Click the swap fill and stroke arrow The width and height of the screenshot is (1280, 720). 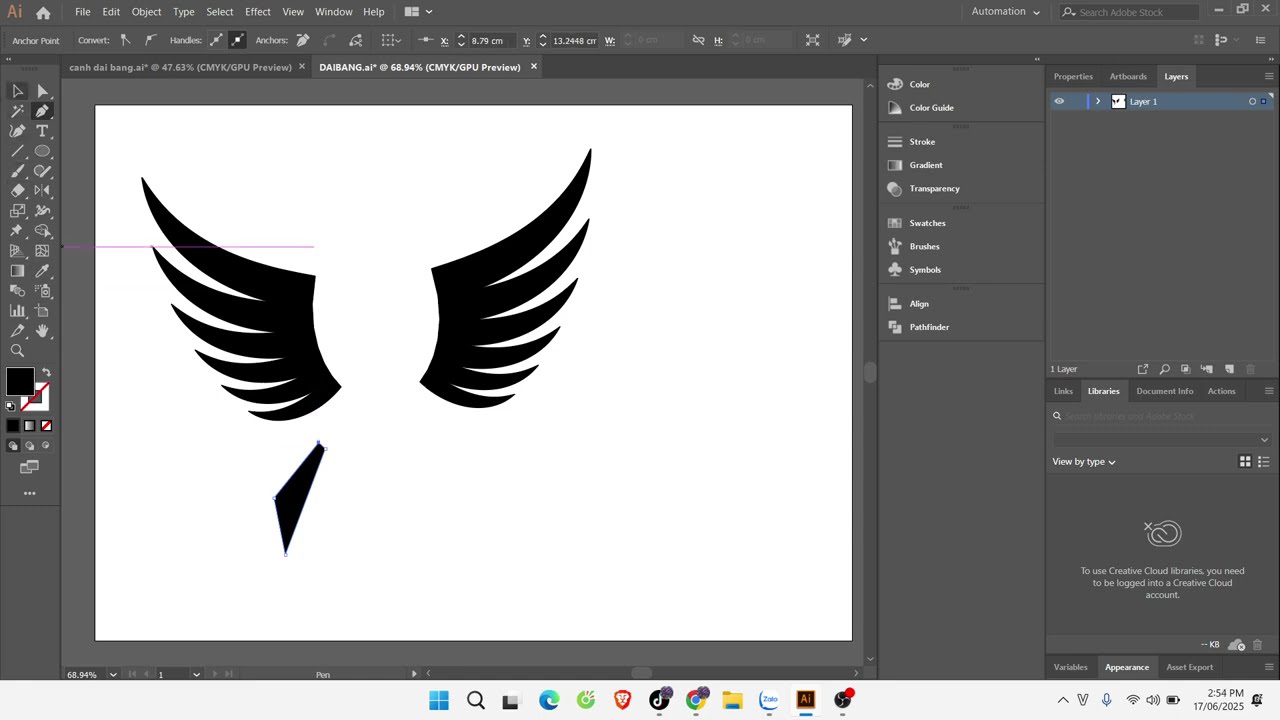tap(46, 372)
